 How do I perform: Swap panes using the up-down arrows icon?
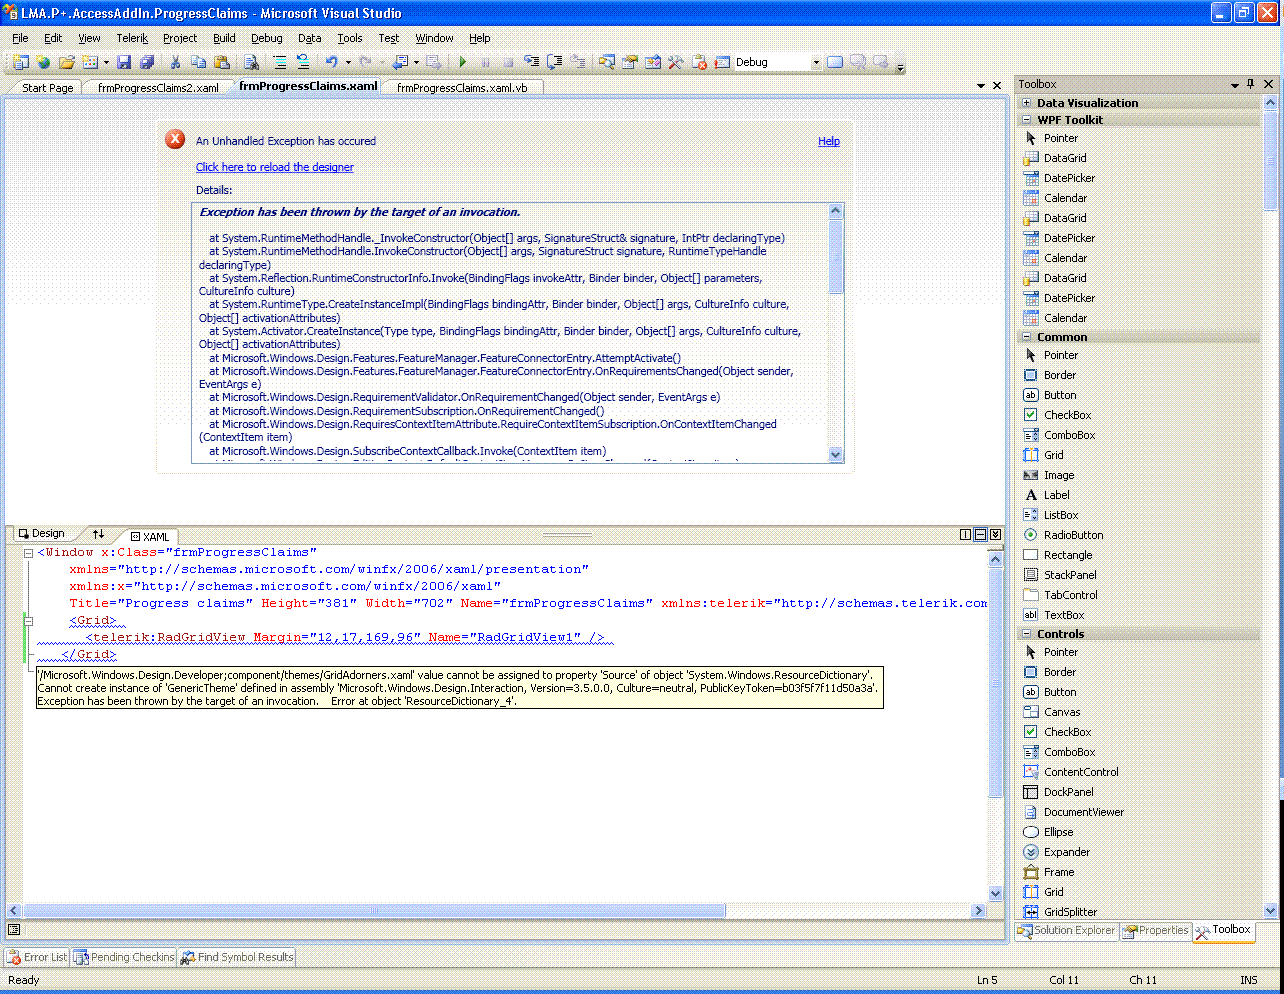[98, 534]
